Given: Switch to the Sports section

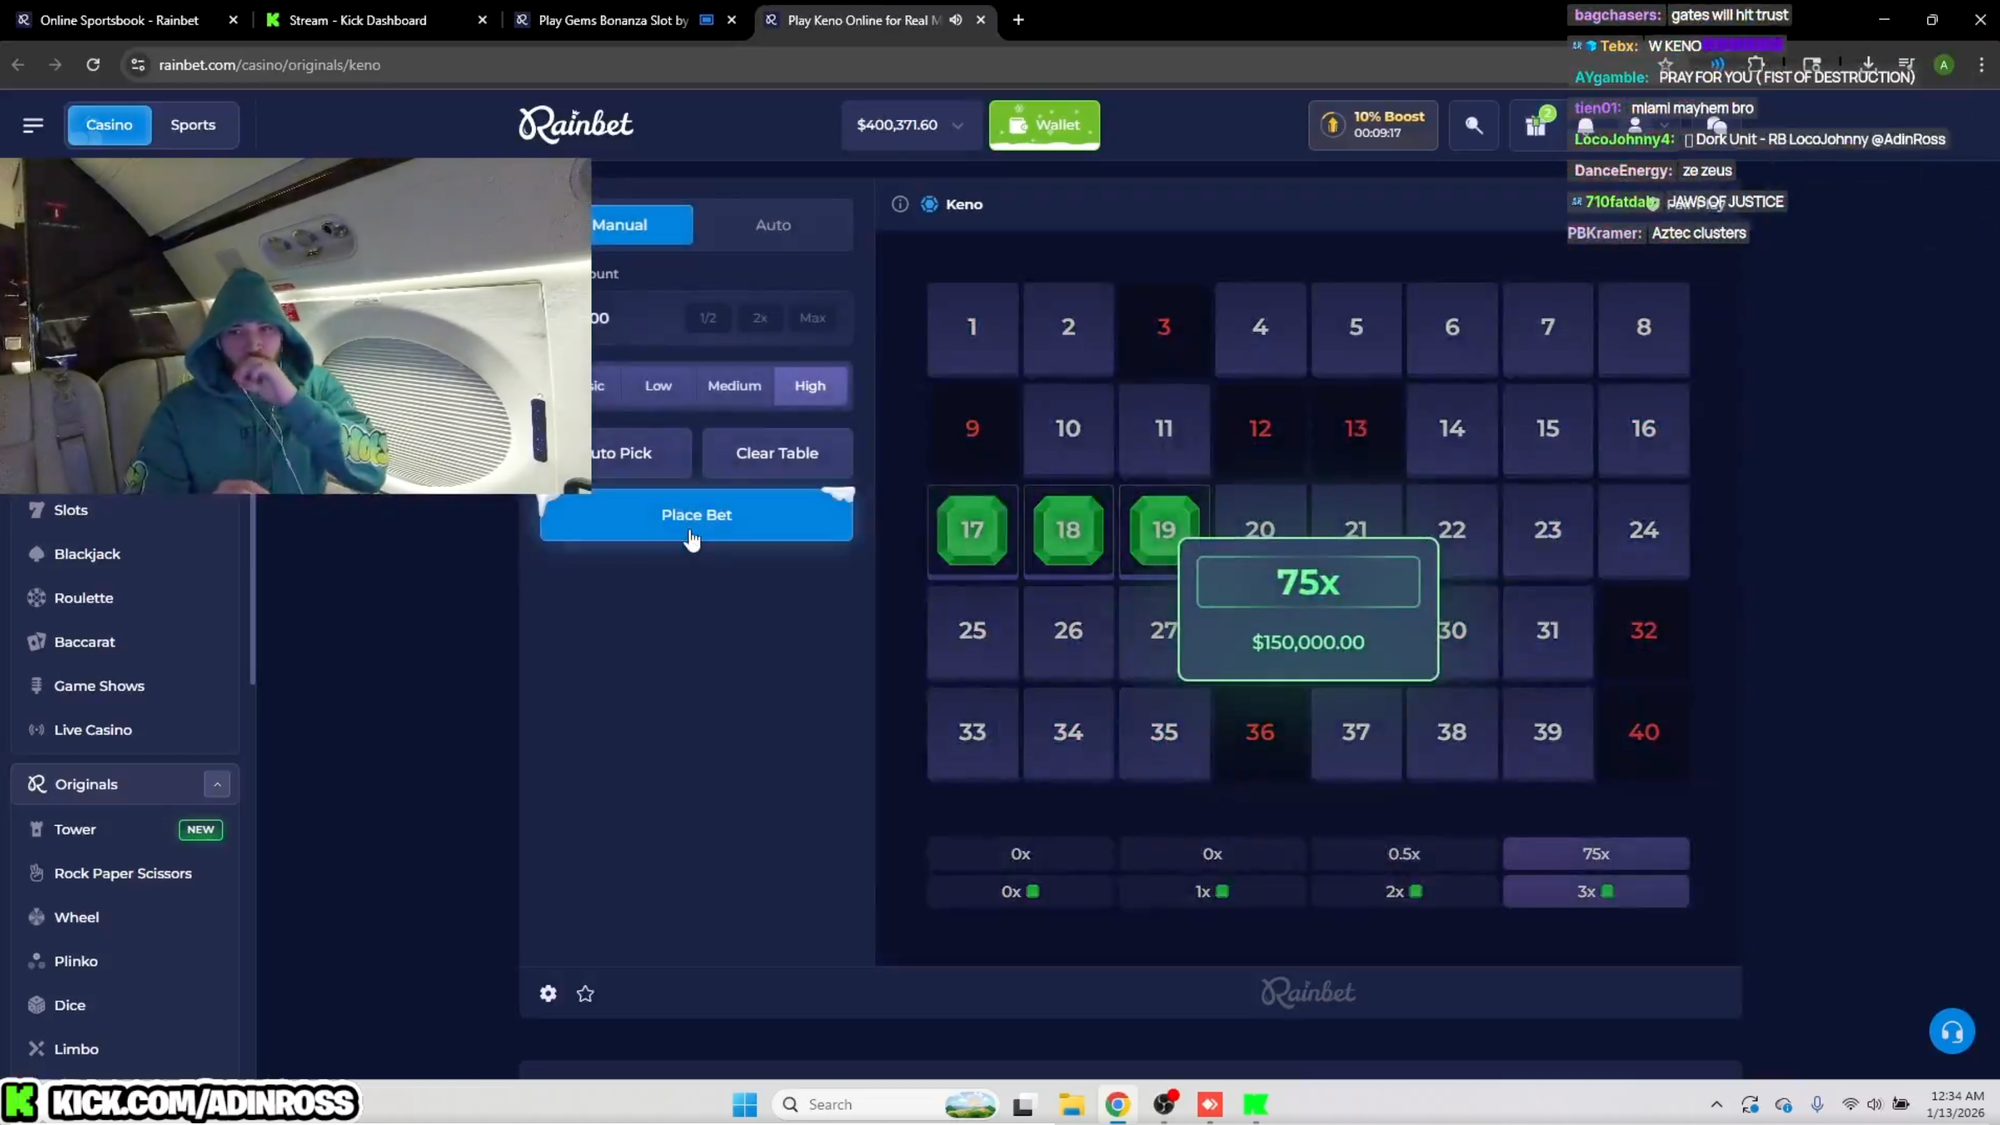Looking at the screenshot, I should coord(193,125).
